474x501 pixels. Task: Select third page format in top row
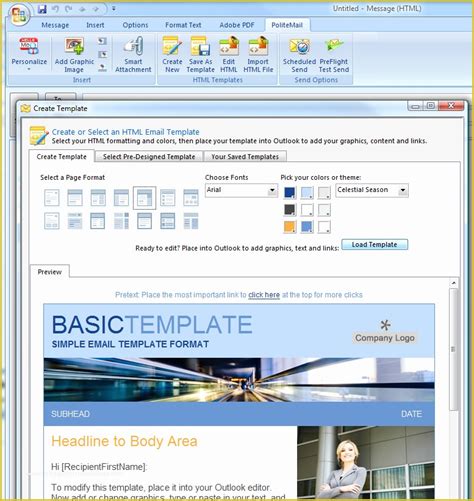tap(98, 197)
